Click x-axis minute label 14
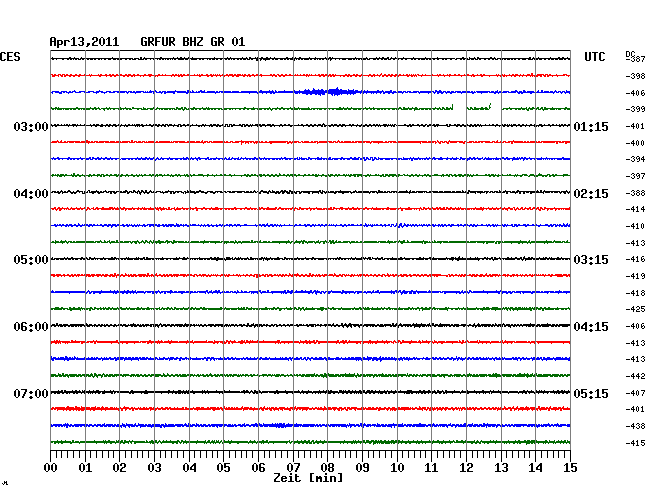650x494 pixels. click(535, 468)
